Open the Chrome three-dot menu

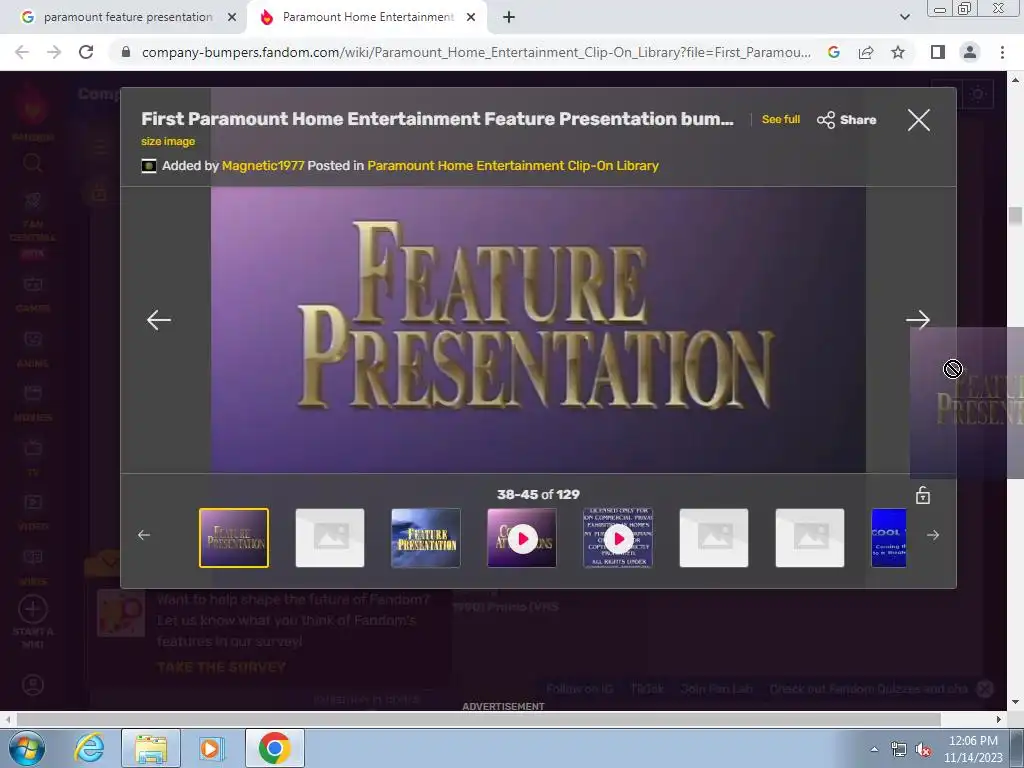(x=1002, y=52)
